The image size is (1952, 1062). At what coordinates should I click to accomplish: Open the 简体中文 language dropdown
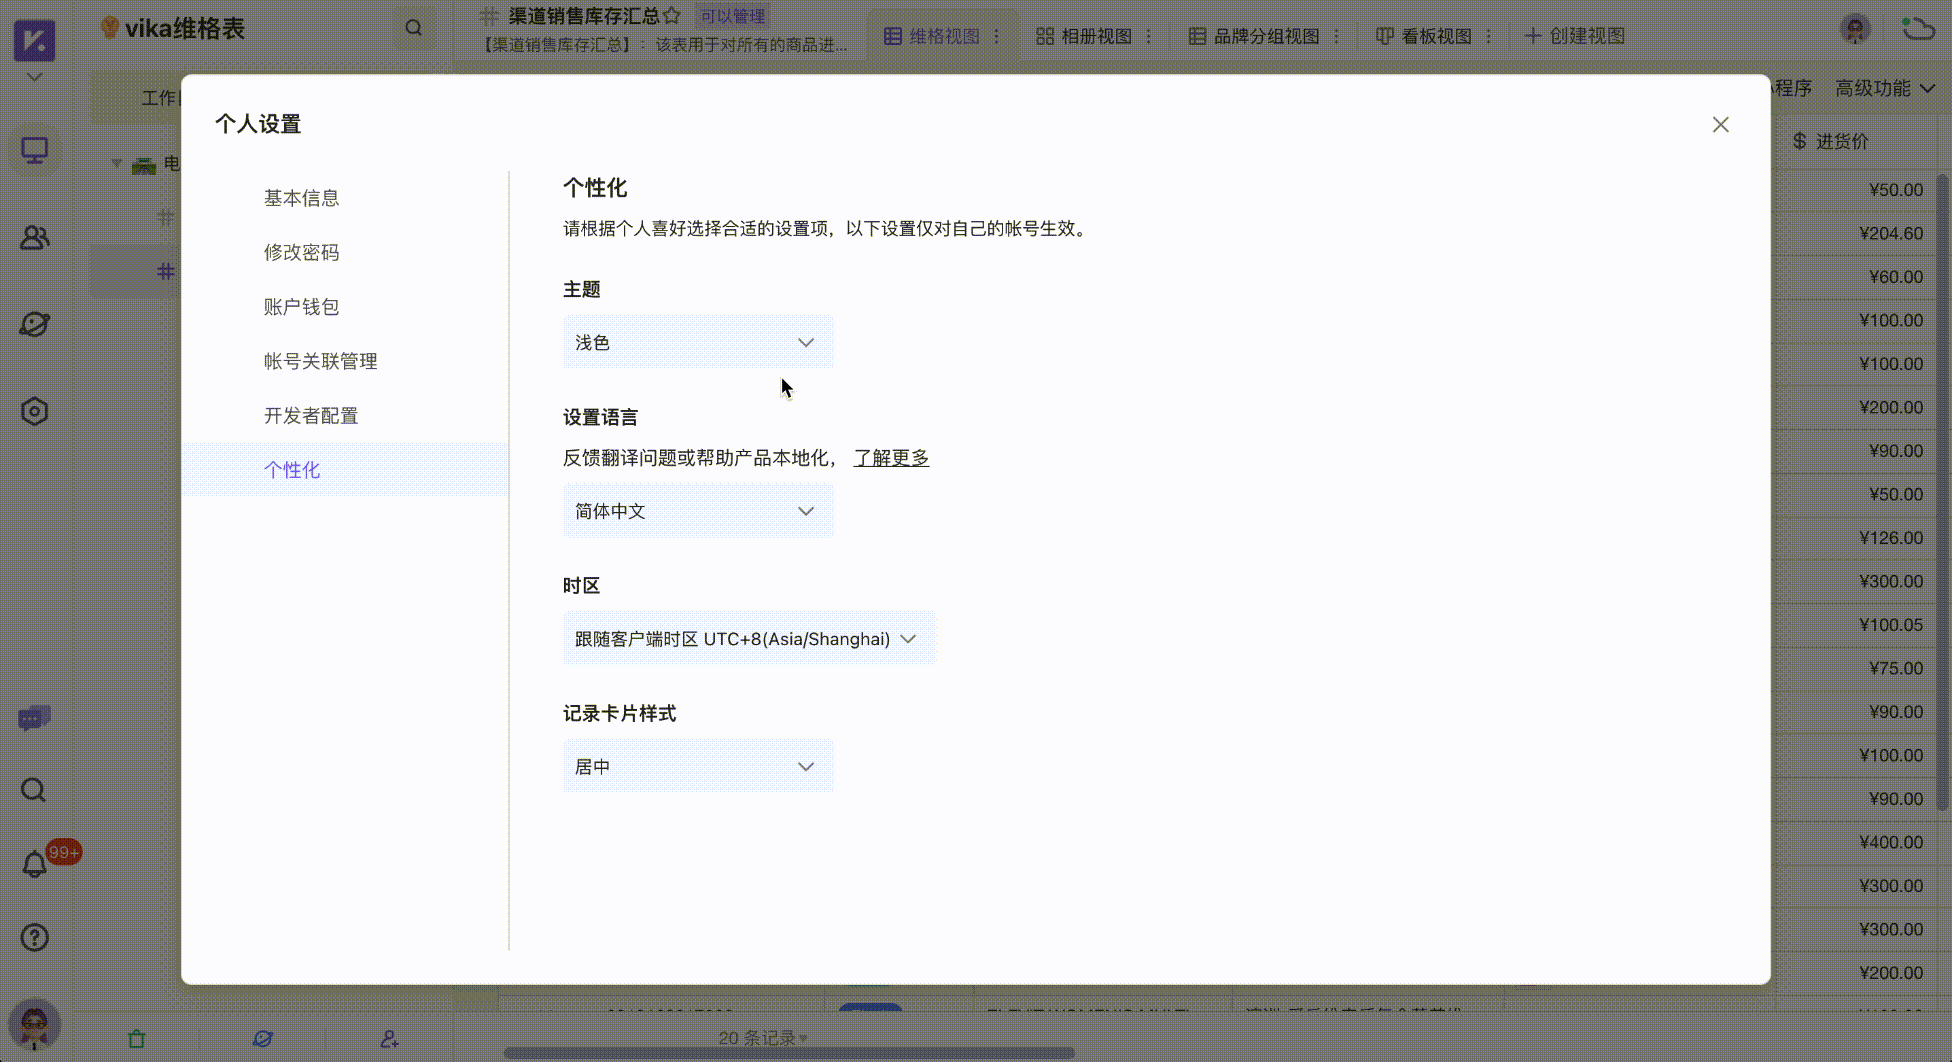click(697, 510)
